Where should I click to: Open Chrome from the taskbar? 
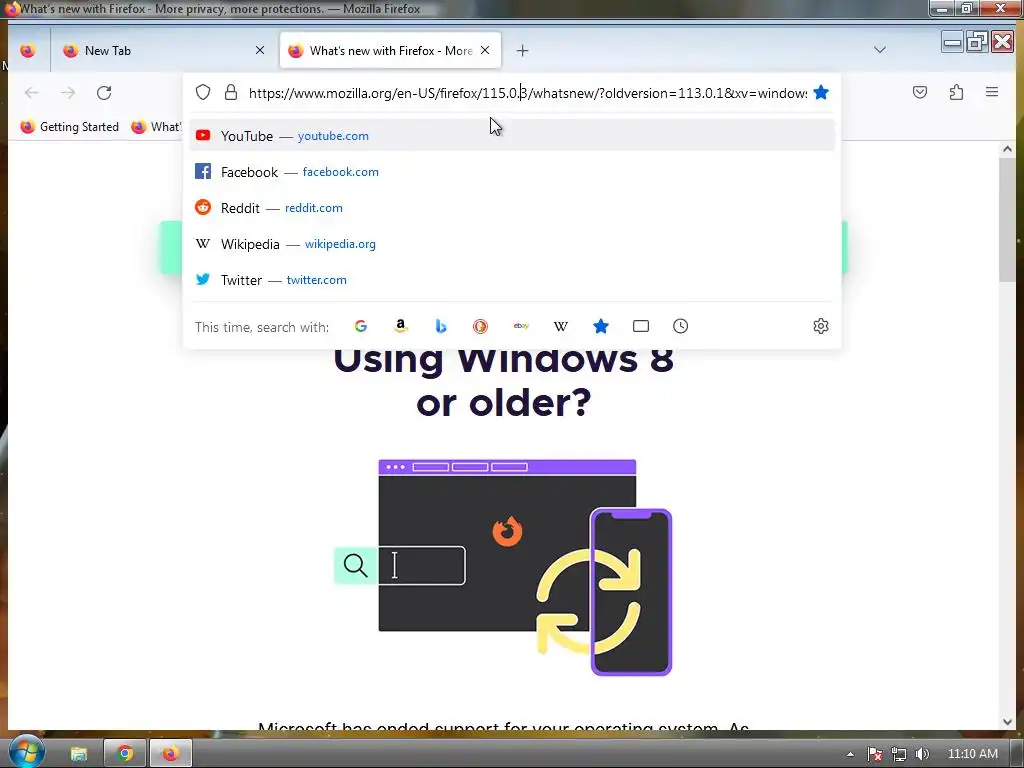coord(125,753)
